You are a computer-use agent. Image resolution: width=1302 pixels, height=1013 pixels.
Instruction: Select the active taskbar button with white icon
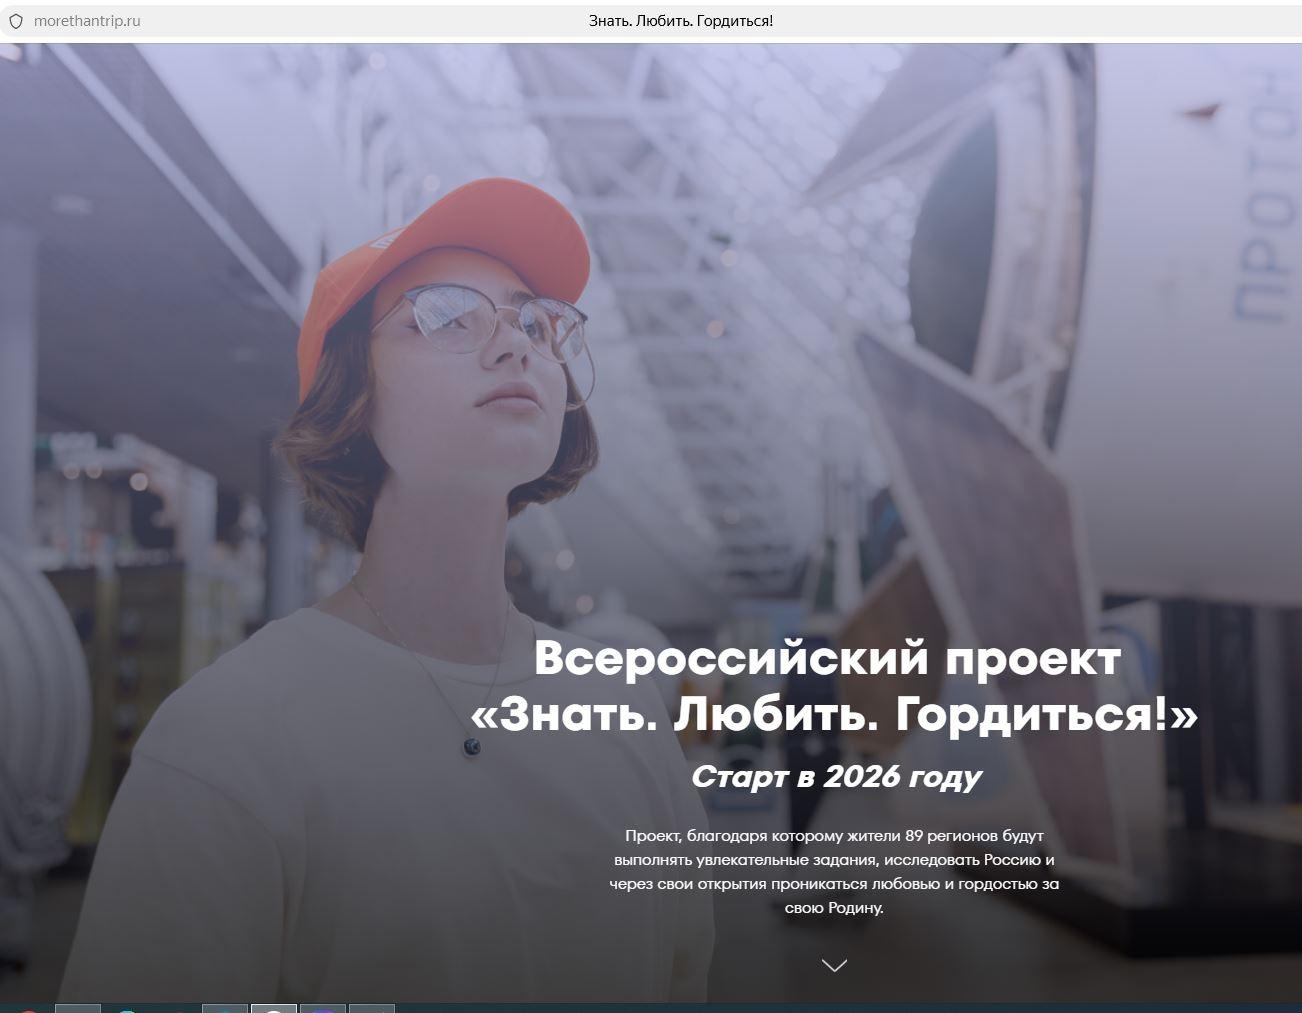[273, 1008]
